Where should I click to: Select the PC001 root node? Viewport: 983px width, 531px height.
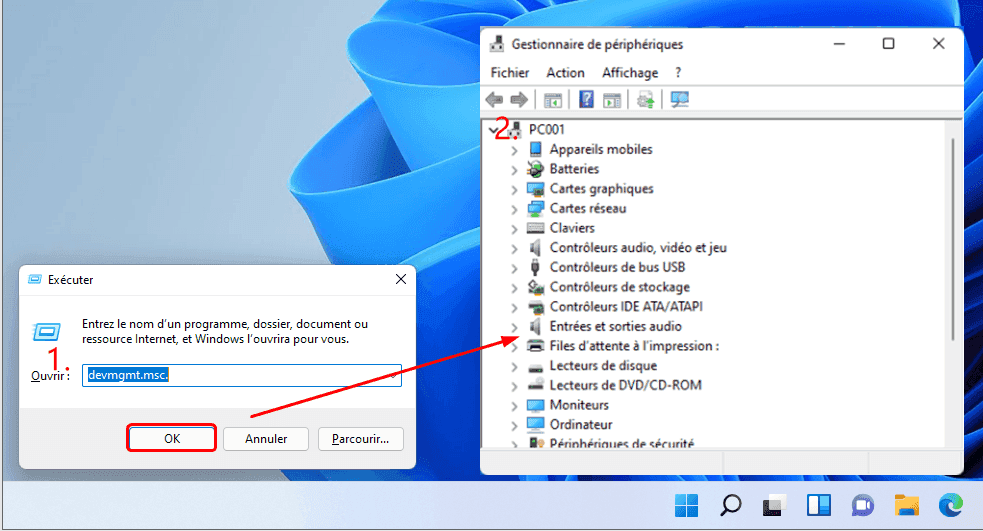tap(546, 130)
